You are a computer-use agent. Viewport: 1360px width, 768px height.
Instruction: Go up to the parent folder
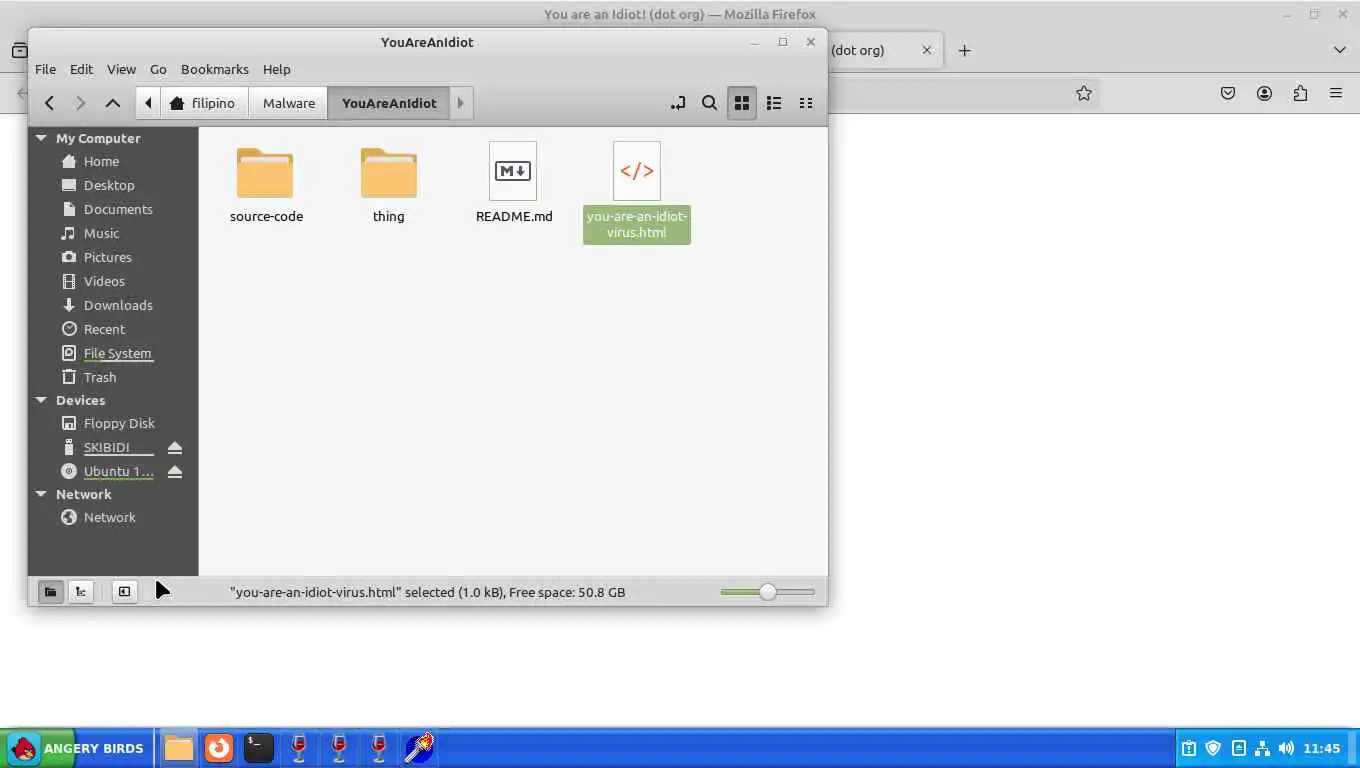(113, 103)
